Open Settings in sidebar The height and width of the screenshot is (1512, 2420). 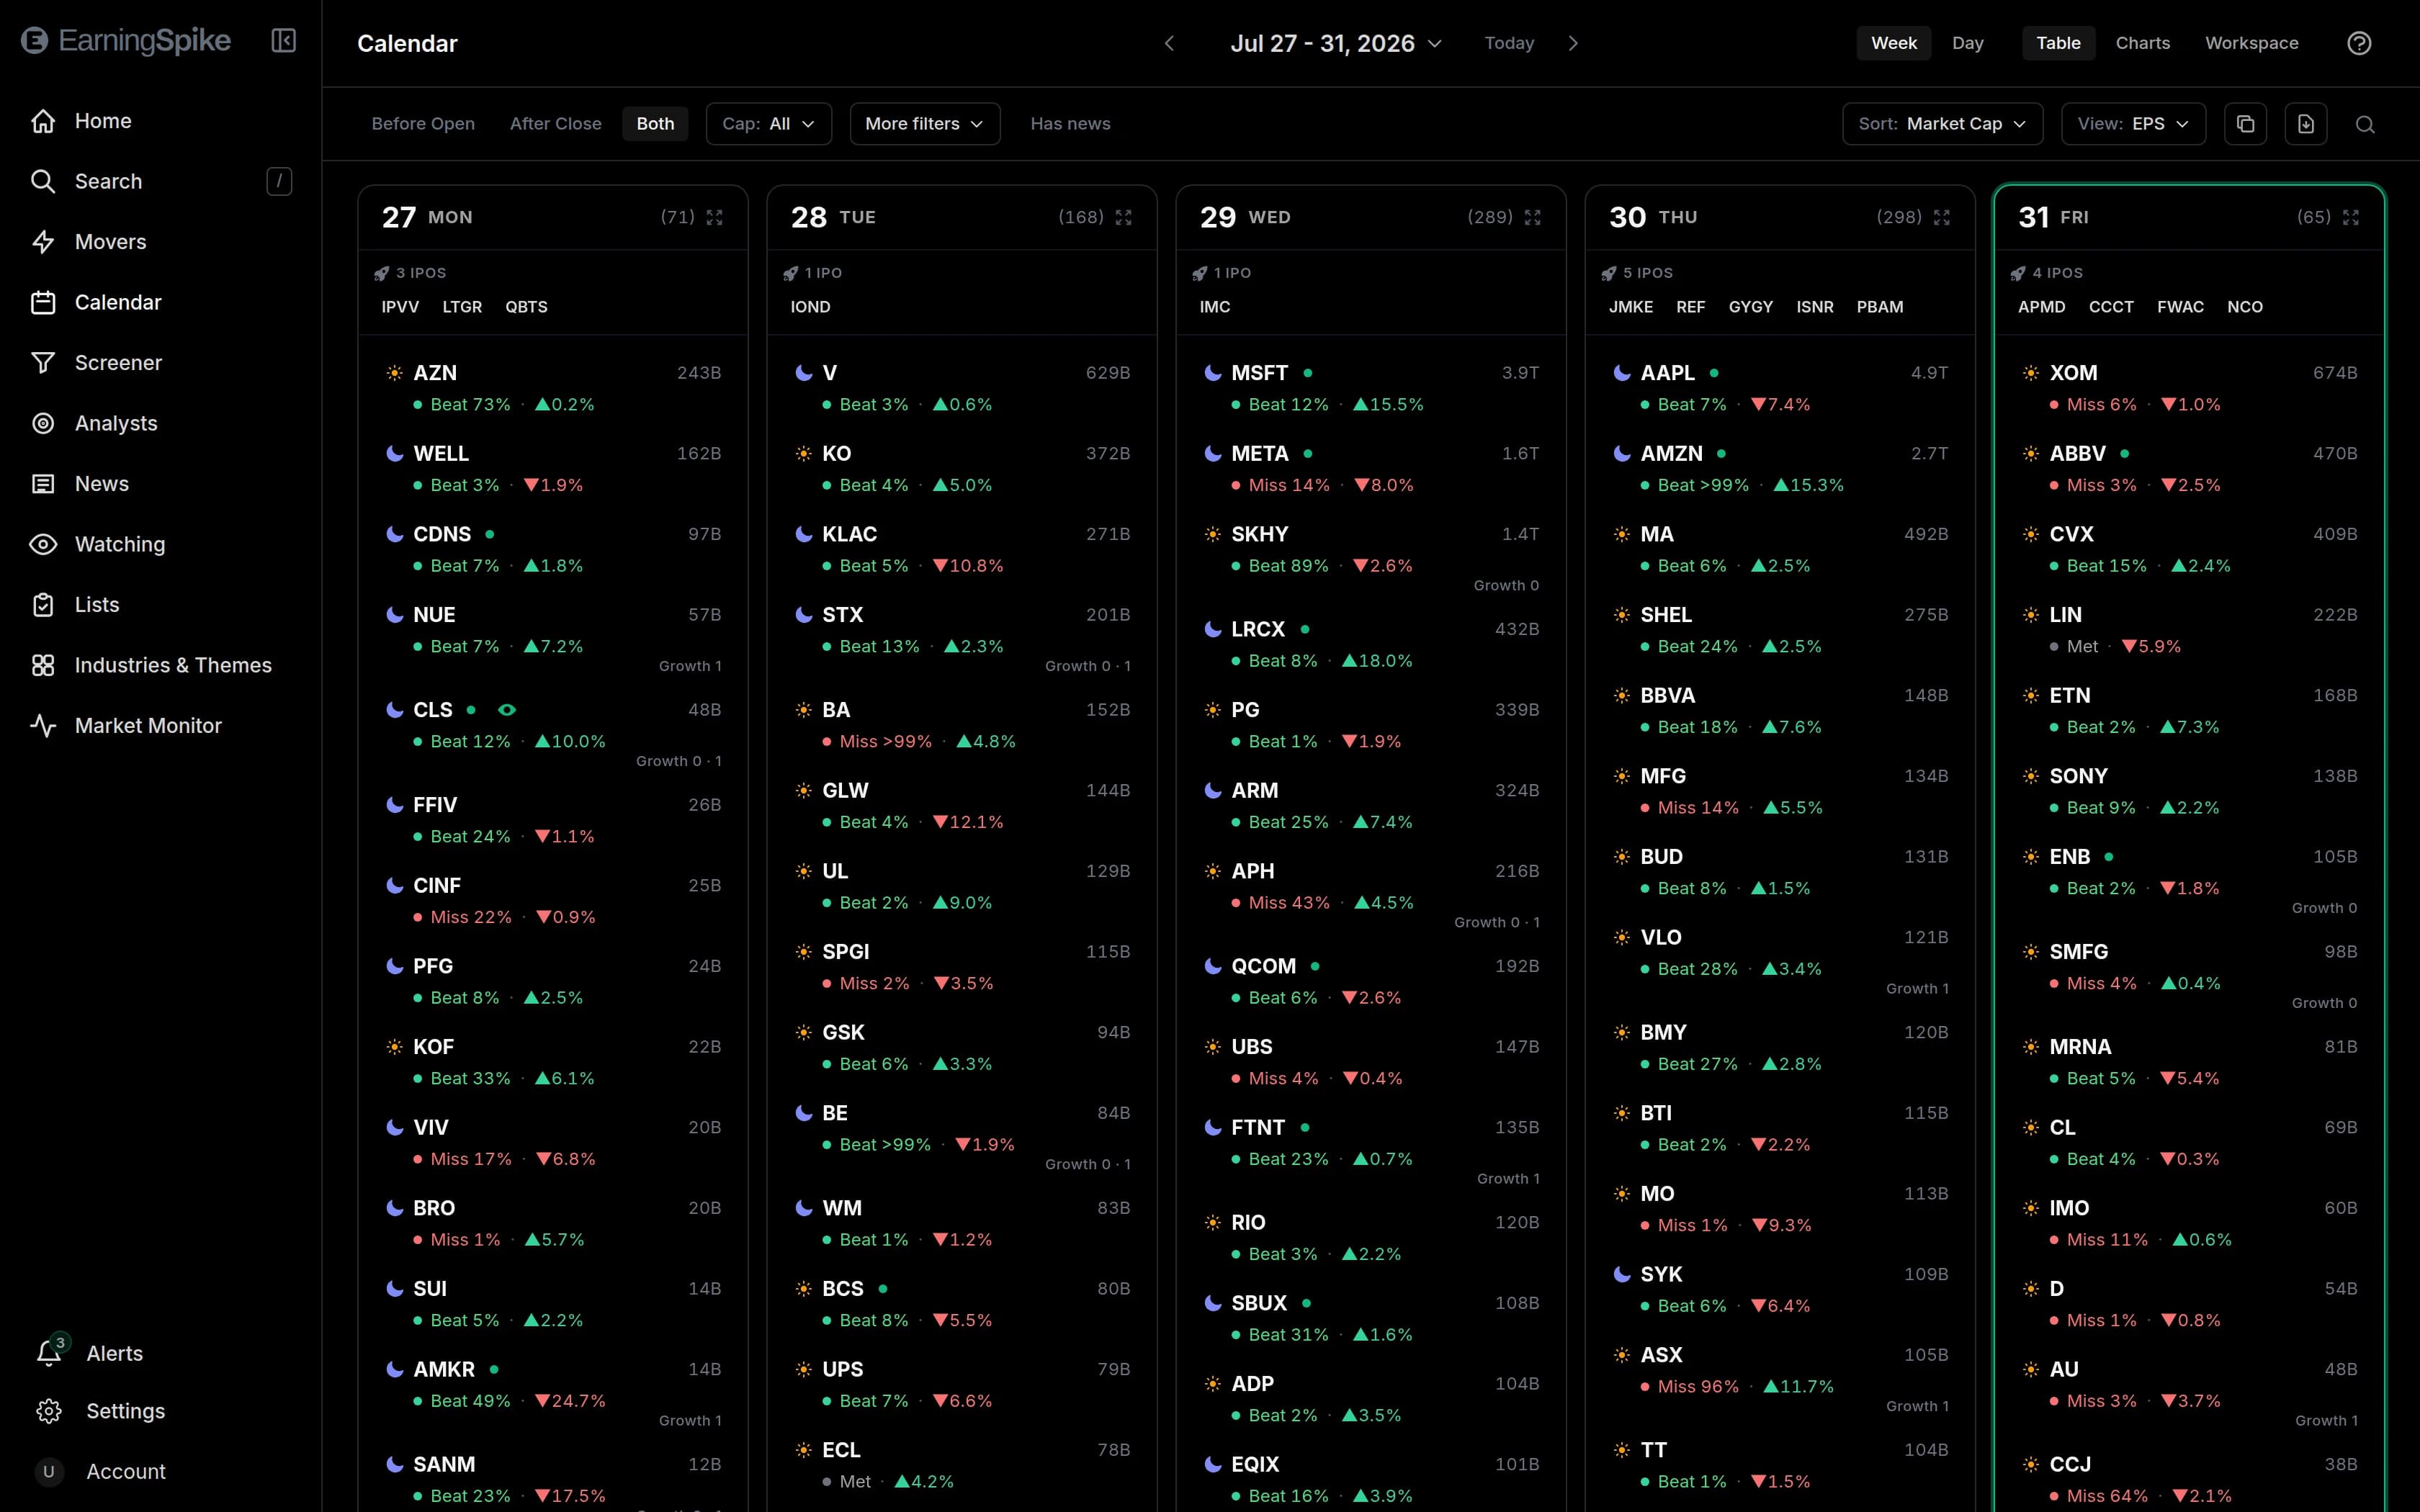160,1411
